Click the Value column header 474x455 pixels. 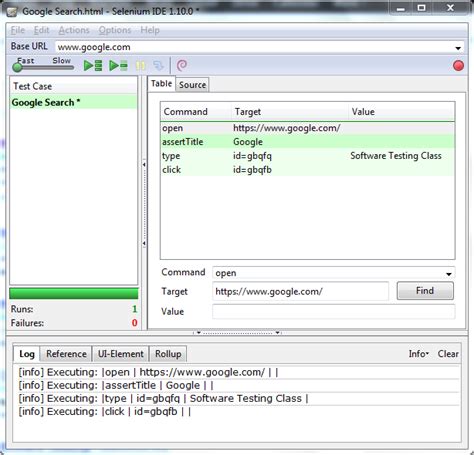(x=402, y=112)
